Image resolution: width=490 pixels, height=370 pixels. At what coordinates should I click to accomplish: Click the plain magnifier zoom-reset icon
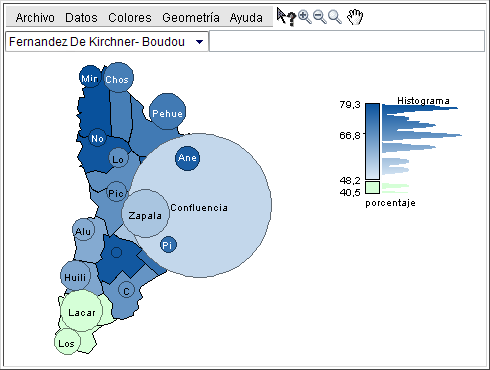click(335, 17)
